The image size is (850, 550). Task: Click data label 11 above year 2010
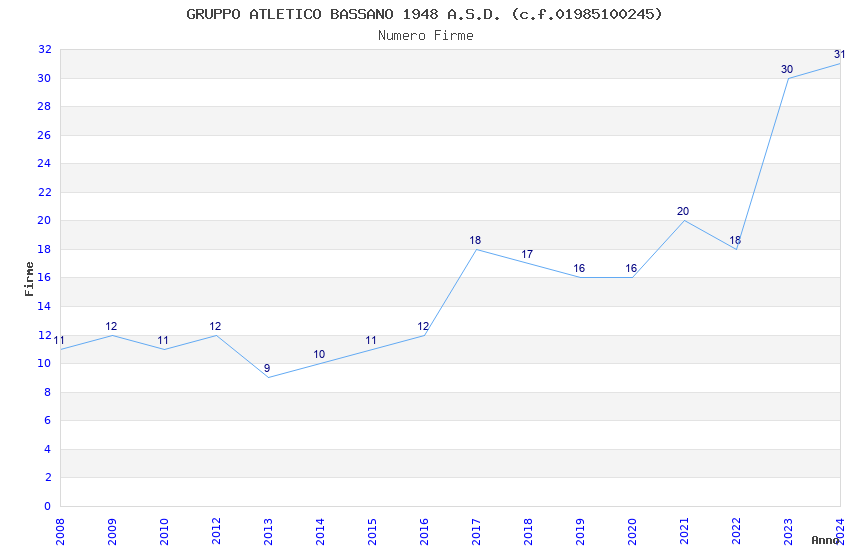(163, 340)
